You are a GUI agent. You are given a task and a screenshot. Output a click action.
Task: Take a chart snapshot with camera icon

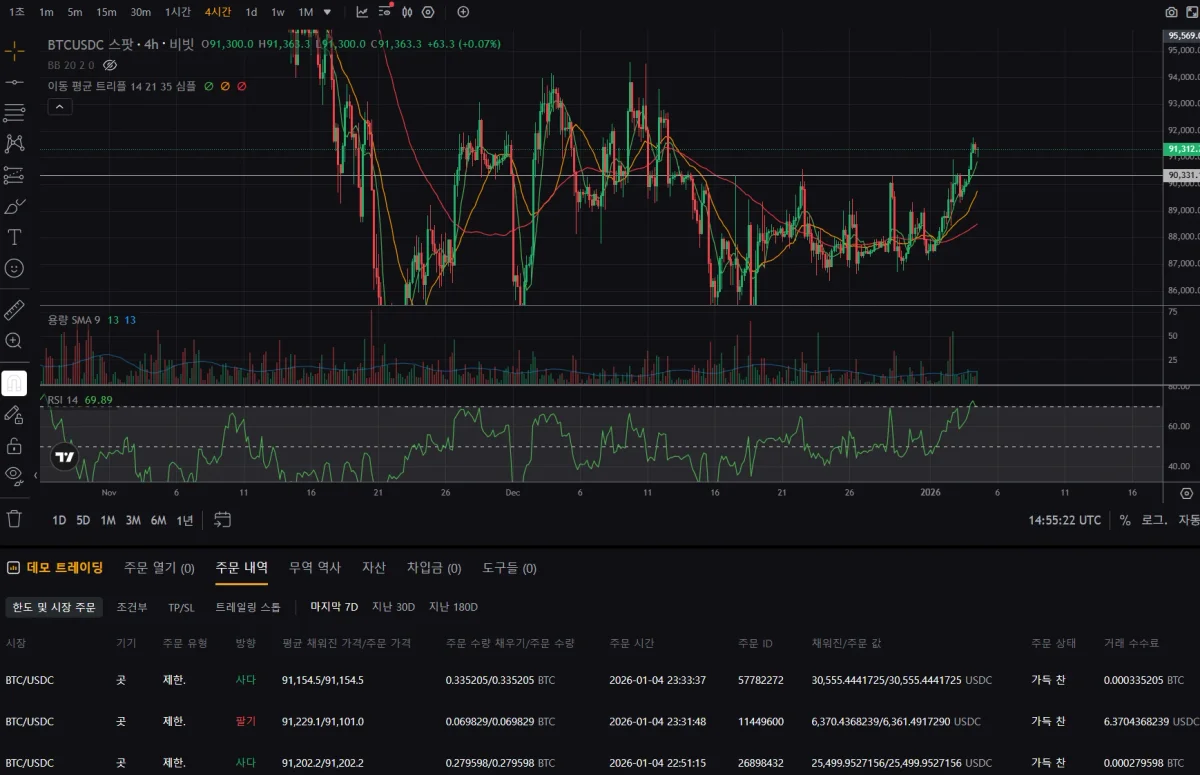(x=1171, y=12)
